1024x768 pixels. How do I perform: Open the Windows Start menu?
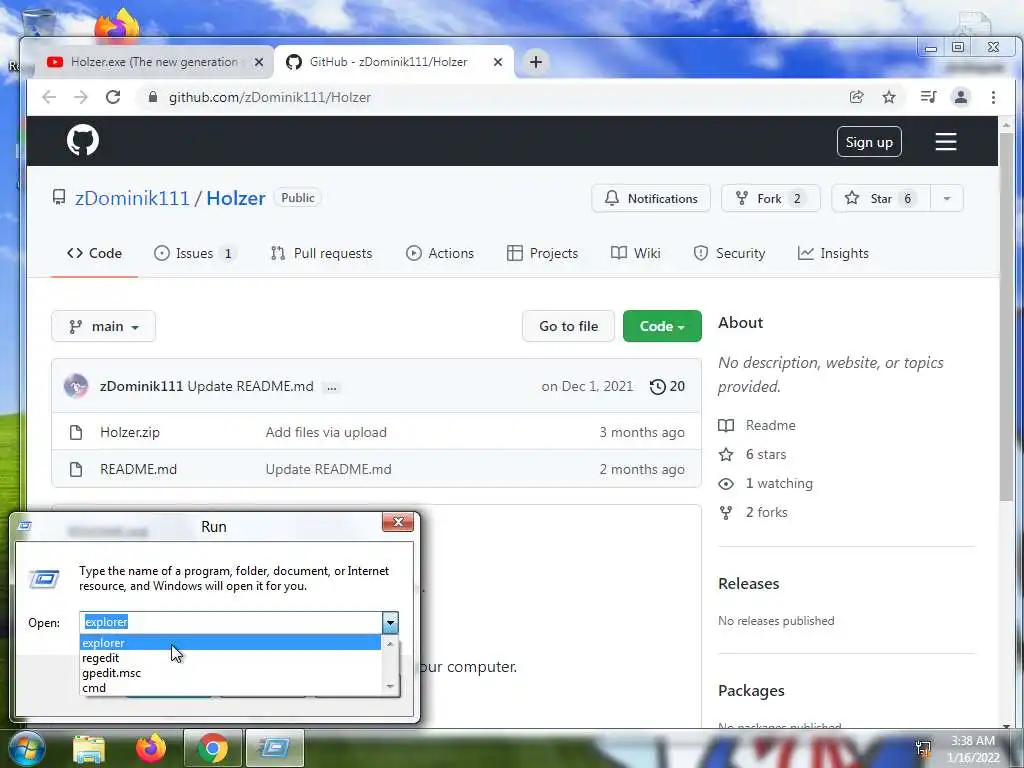pyautogui.click(x=27, y=749)
